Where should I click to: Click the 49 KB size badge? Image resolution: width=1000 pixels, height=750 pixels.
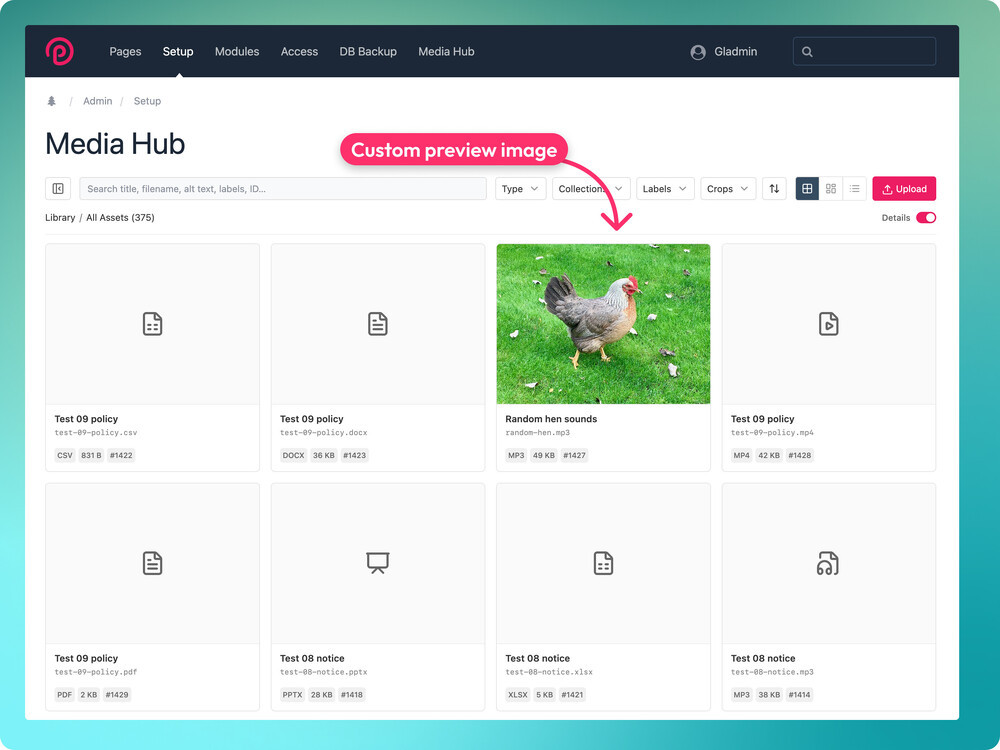click(544, 455)
